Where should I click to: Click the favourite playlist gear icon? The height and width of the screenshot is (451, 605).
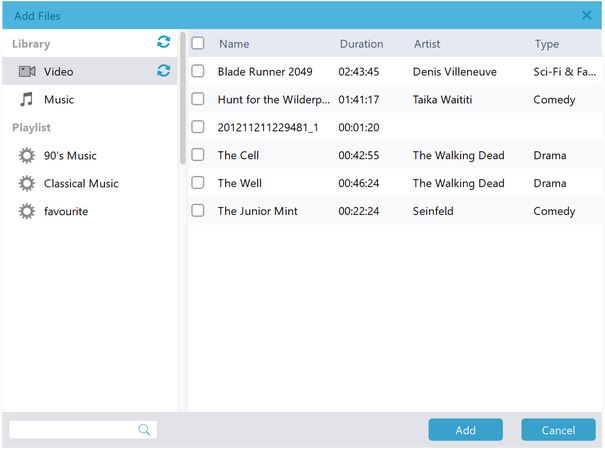pos(27,211)
